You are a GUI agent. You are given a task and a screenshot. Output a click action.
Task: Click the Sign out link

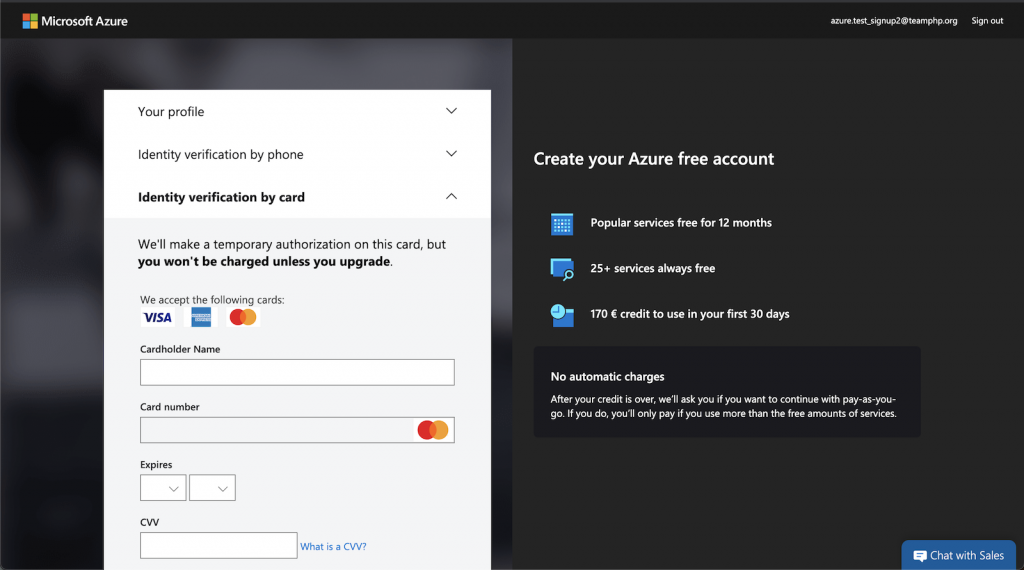(x=987, y=21)
